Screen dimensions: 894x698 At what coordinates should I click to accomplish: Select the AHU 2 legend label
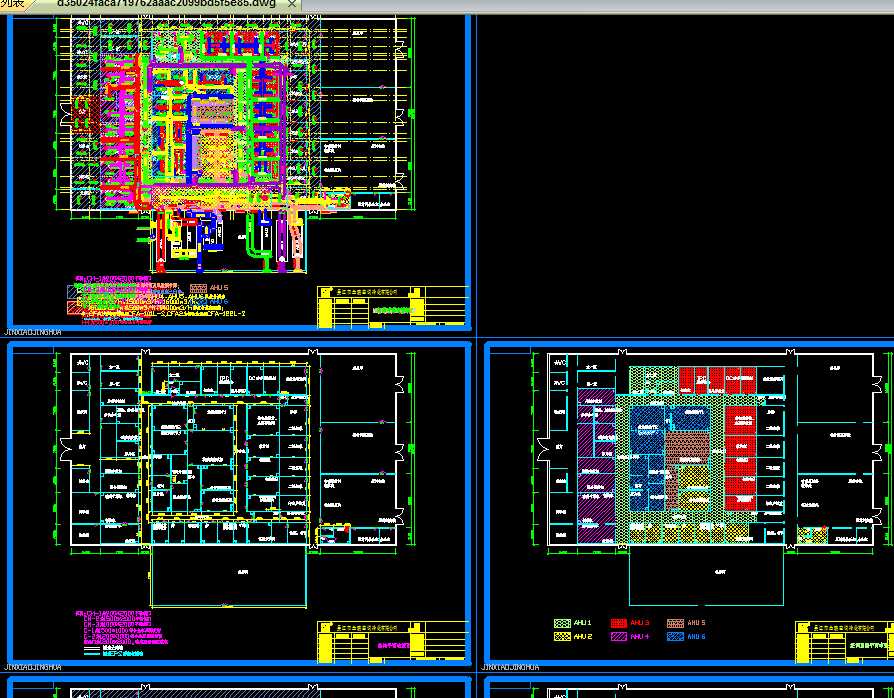point(583,636)
